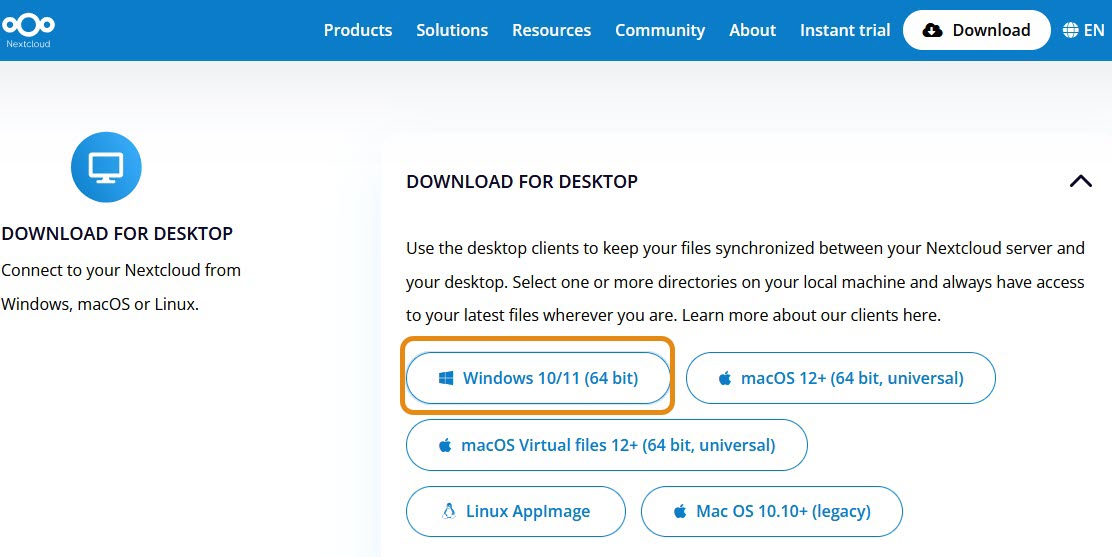The width and height of the screenshot is (1112, 557).
Task: Download macOS 12+ (64 bit, universal) client
Action: (x=840, y=377)
